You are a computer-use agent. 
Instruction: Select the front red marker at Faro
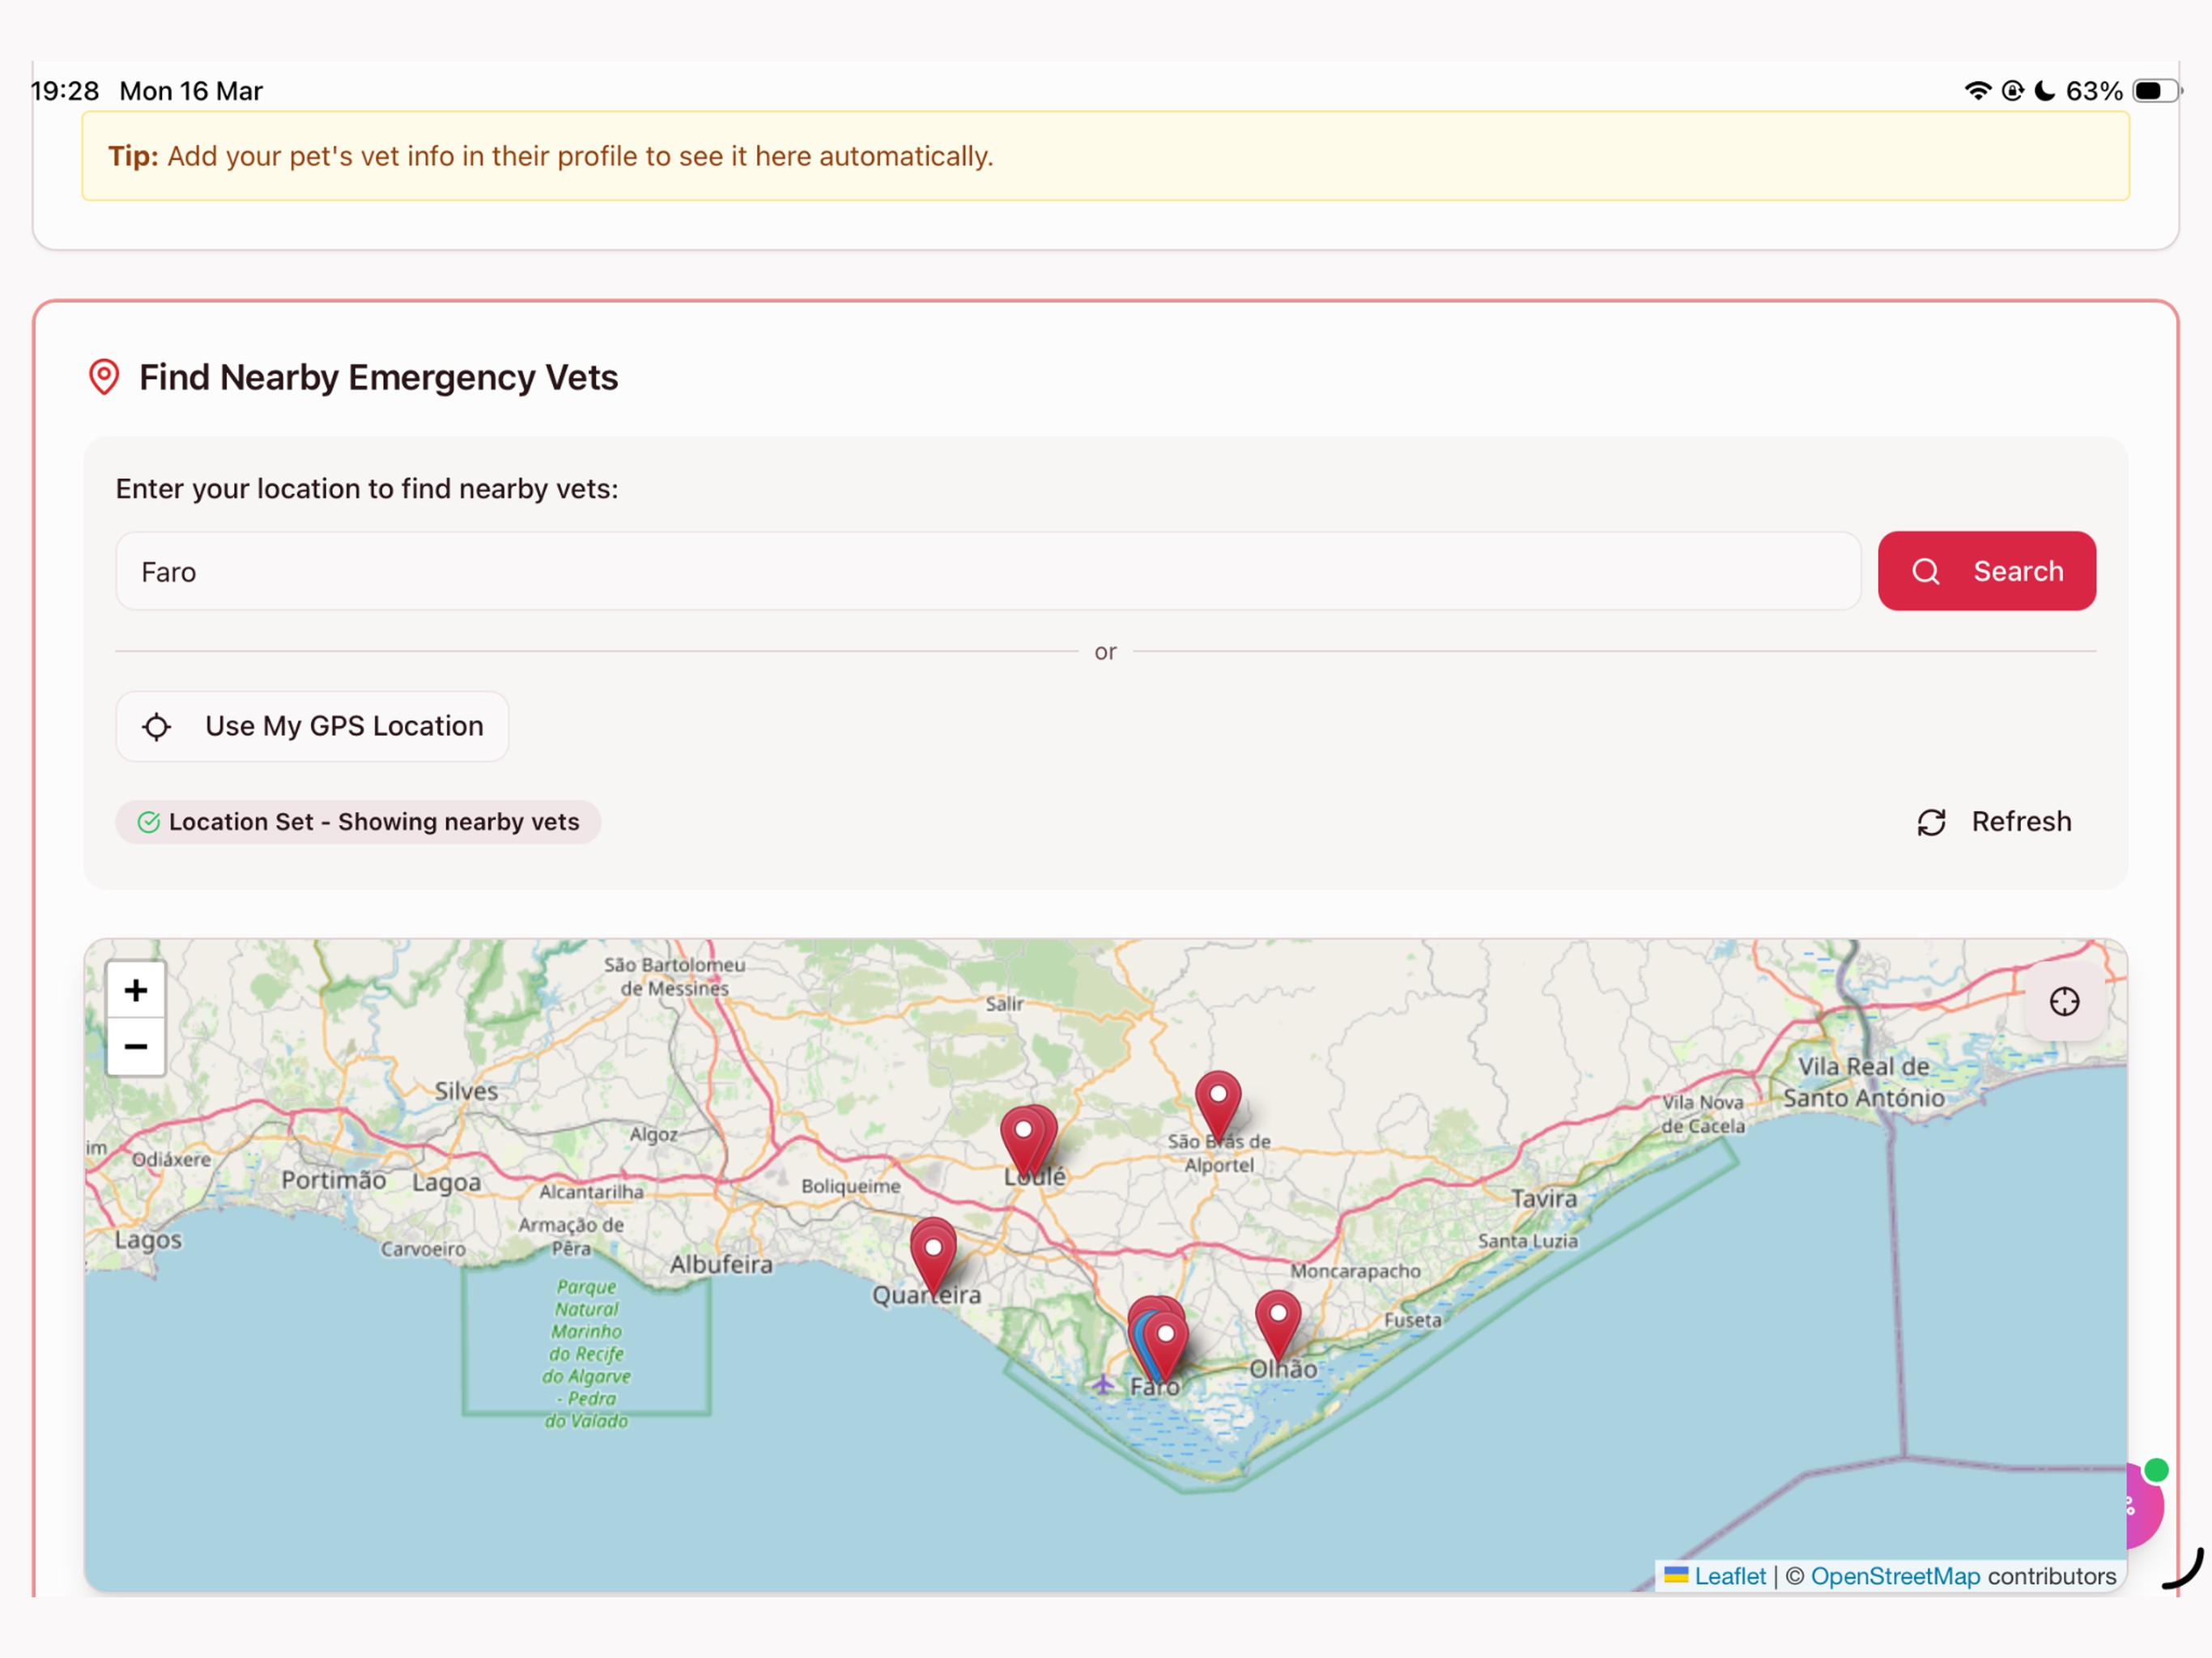(x=1165, y=1345)
